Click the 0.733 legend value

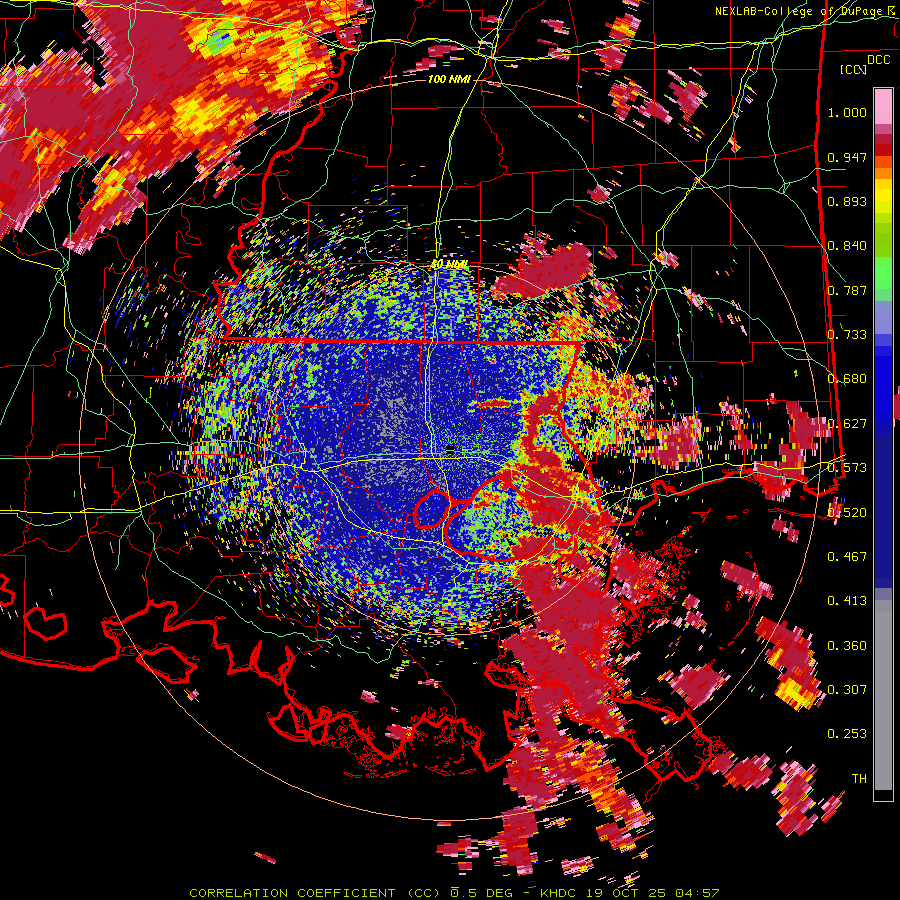click(847, 335)
